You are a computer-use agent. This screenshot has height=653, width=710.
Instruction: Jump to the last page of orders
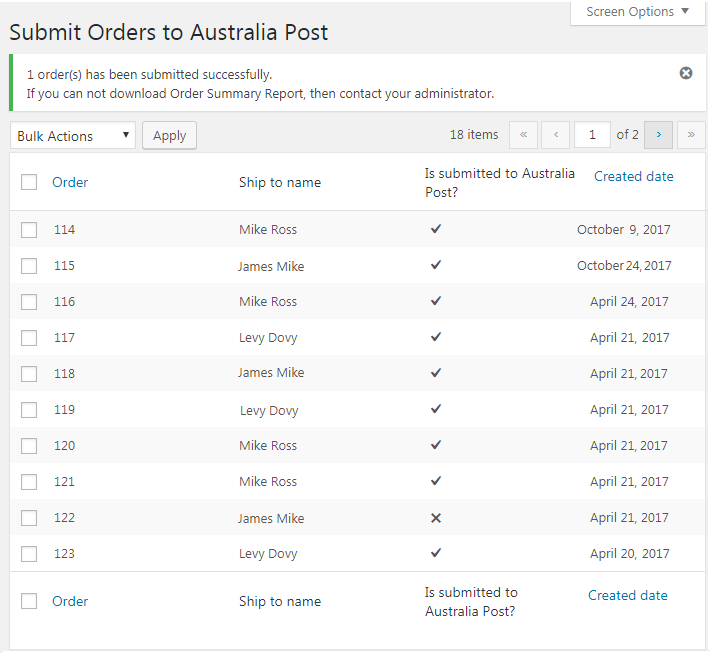pyautogui.click(x=691, y=134)
